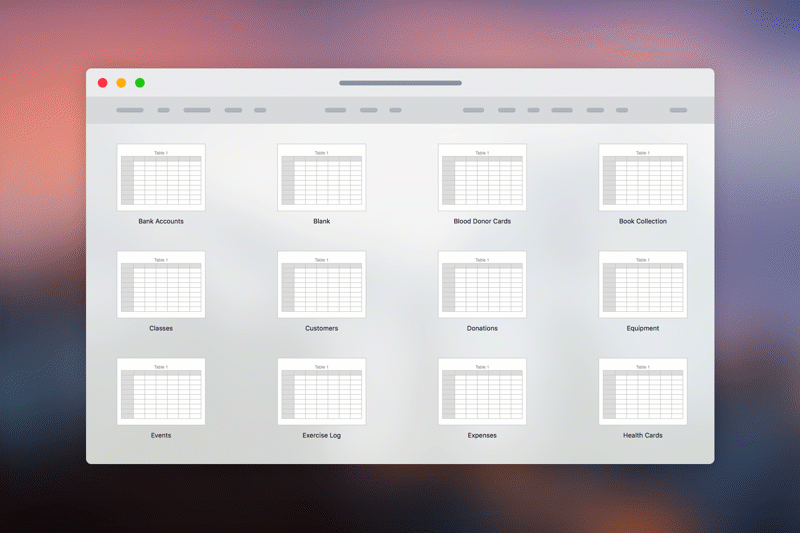The height and width of the screenshot is (533, 800).
Task: Open the Health Cards template thumbnail
Action: (x=643, y=391)
